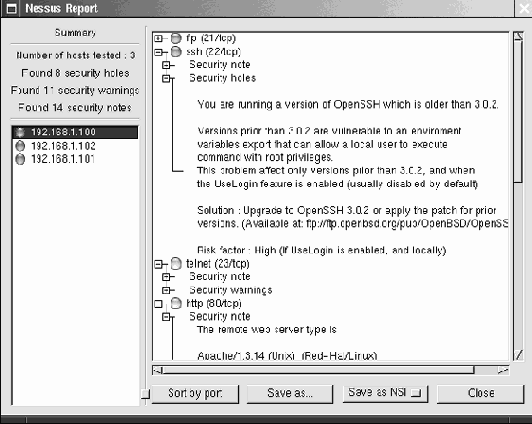Select Security warnings label under telnet
Image resolution: width=532 pixels, height=424 pixels.
tap(231, 290)
